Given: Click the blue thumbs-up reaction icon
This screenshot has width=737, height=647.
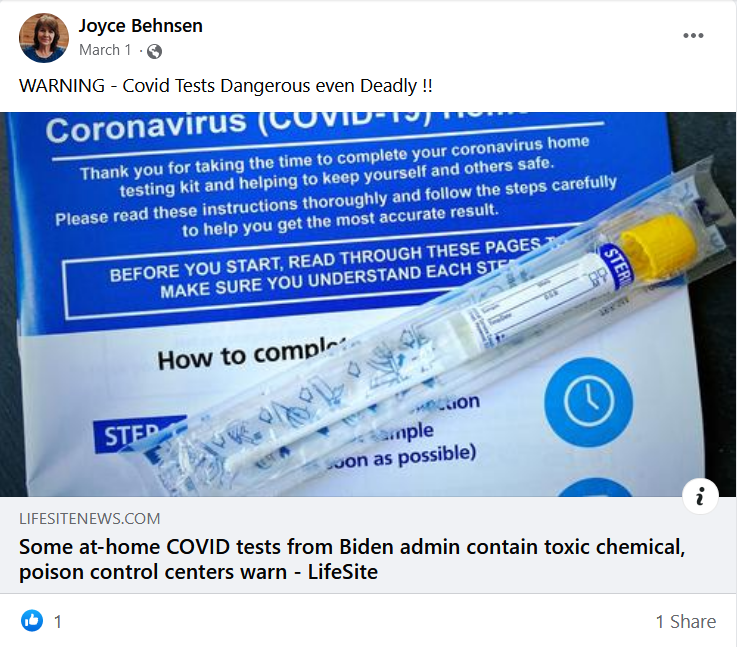Looking at the screenshot, I should (x=32, y=621).
